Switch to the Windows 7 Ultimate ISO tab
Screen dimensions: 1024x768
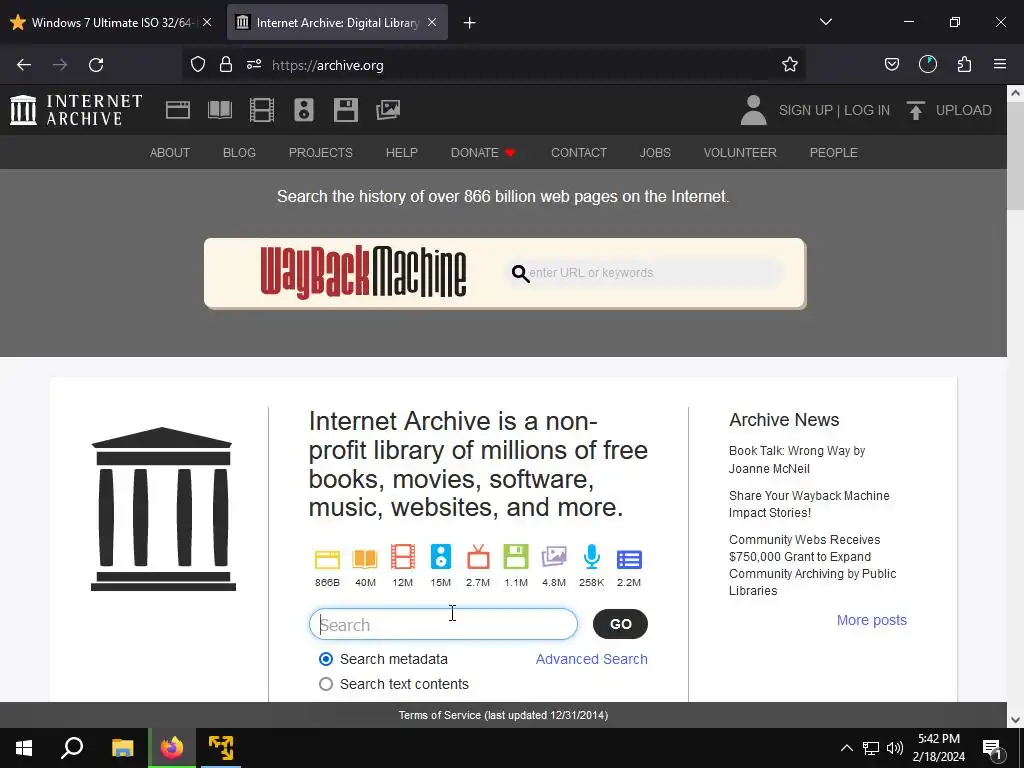[x=112, y=23]
